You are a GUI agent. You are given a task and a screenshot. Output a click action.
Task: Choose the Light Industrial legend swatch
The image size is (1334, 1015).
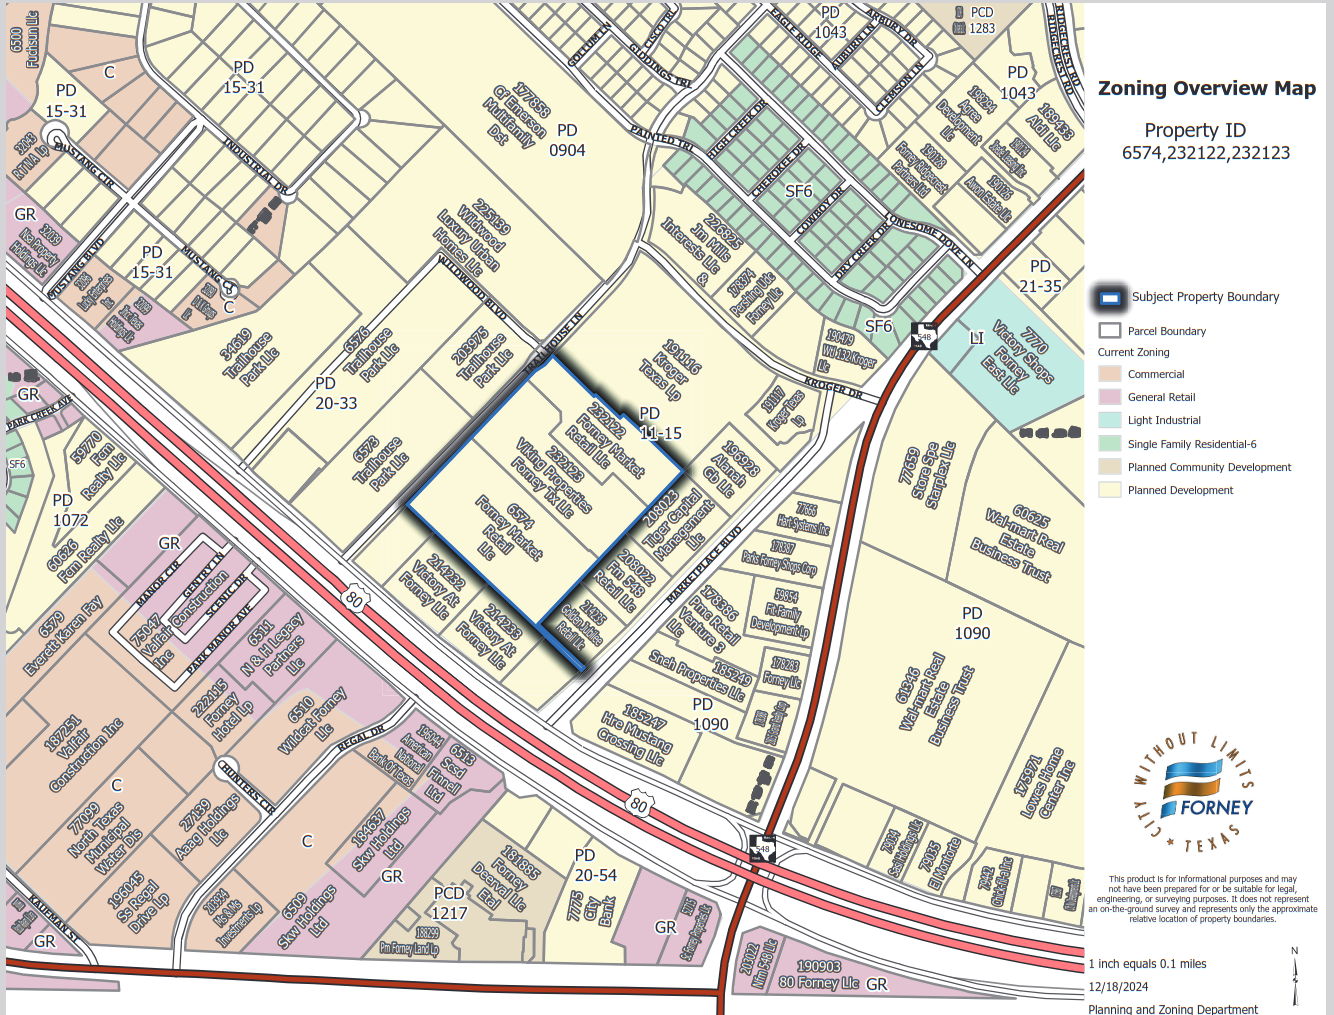click(1109, 420)
